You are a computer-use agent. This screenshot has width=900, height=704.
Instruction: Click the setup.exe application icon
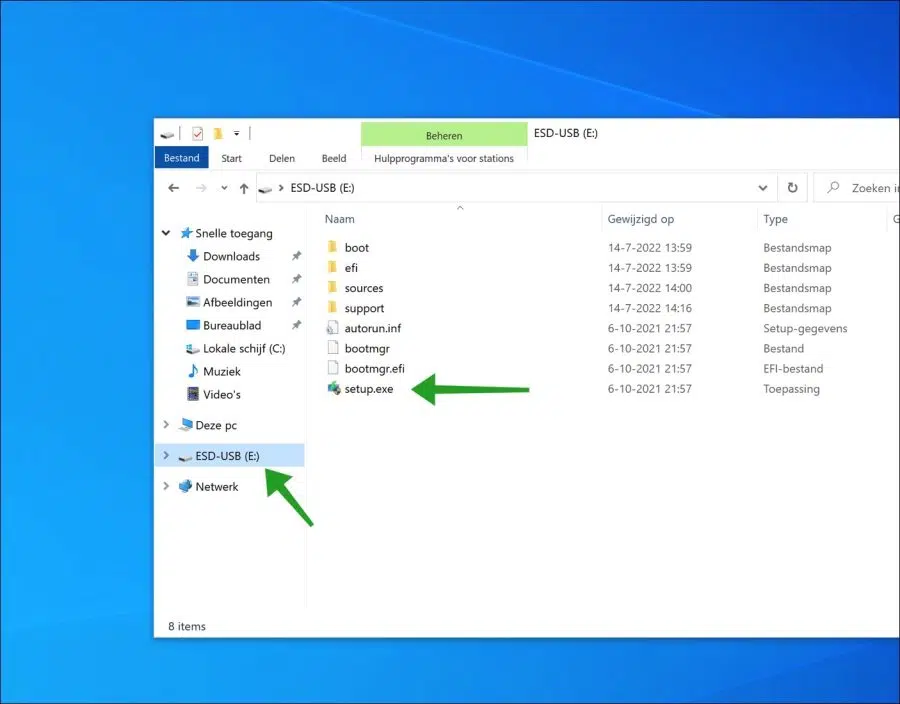pos(333,388)
